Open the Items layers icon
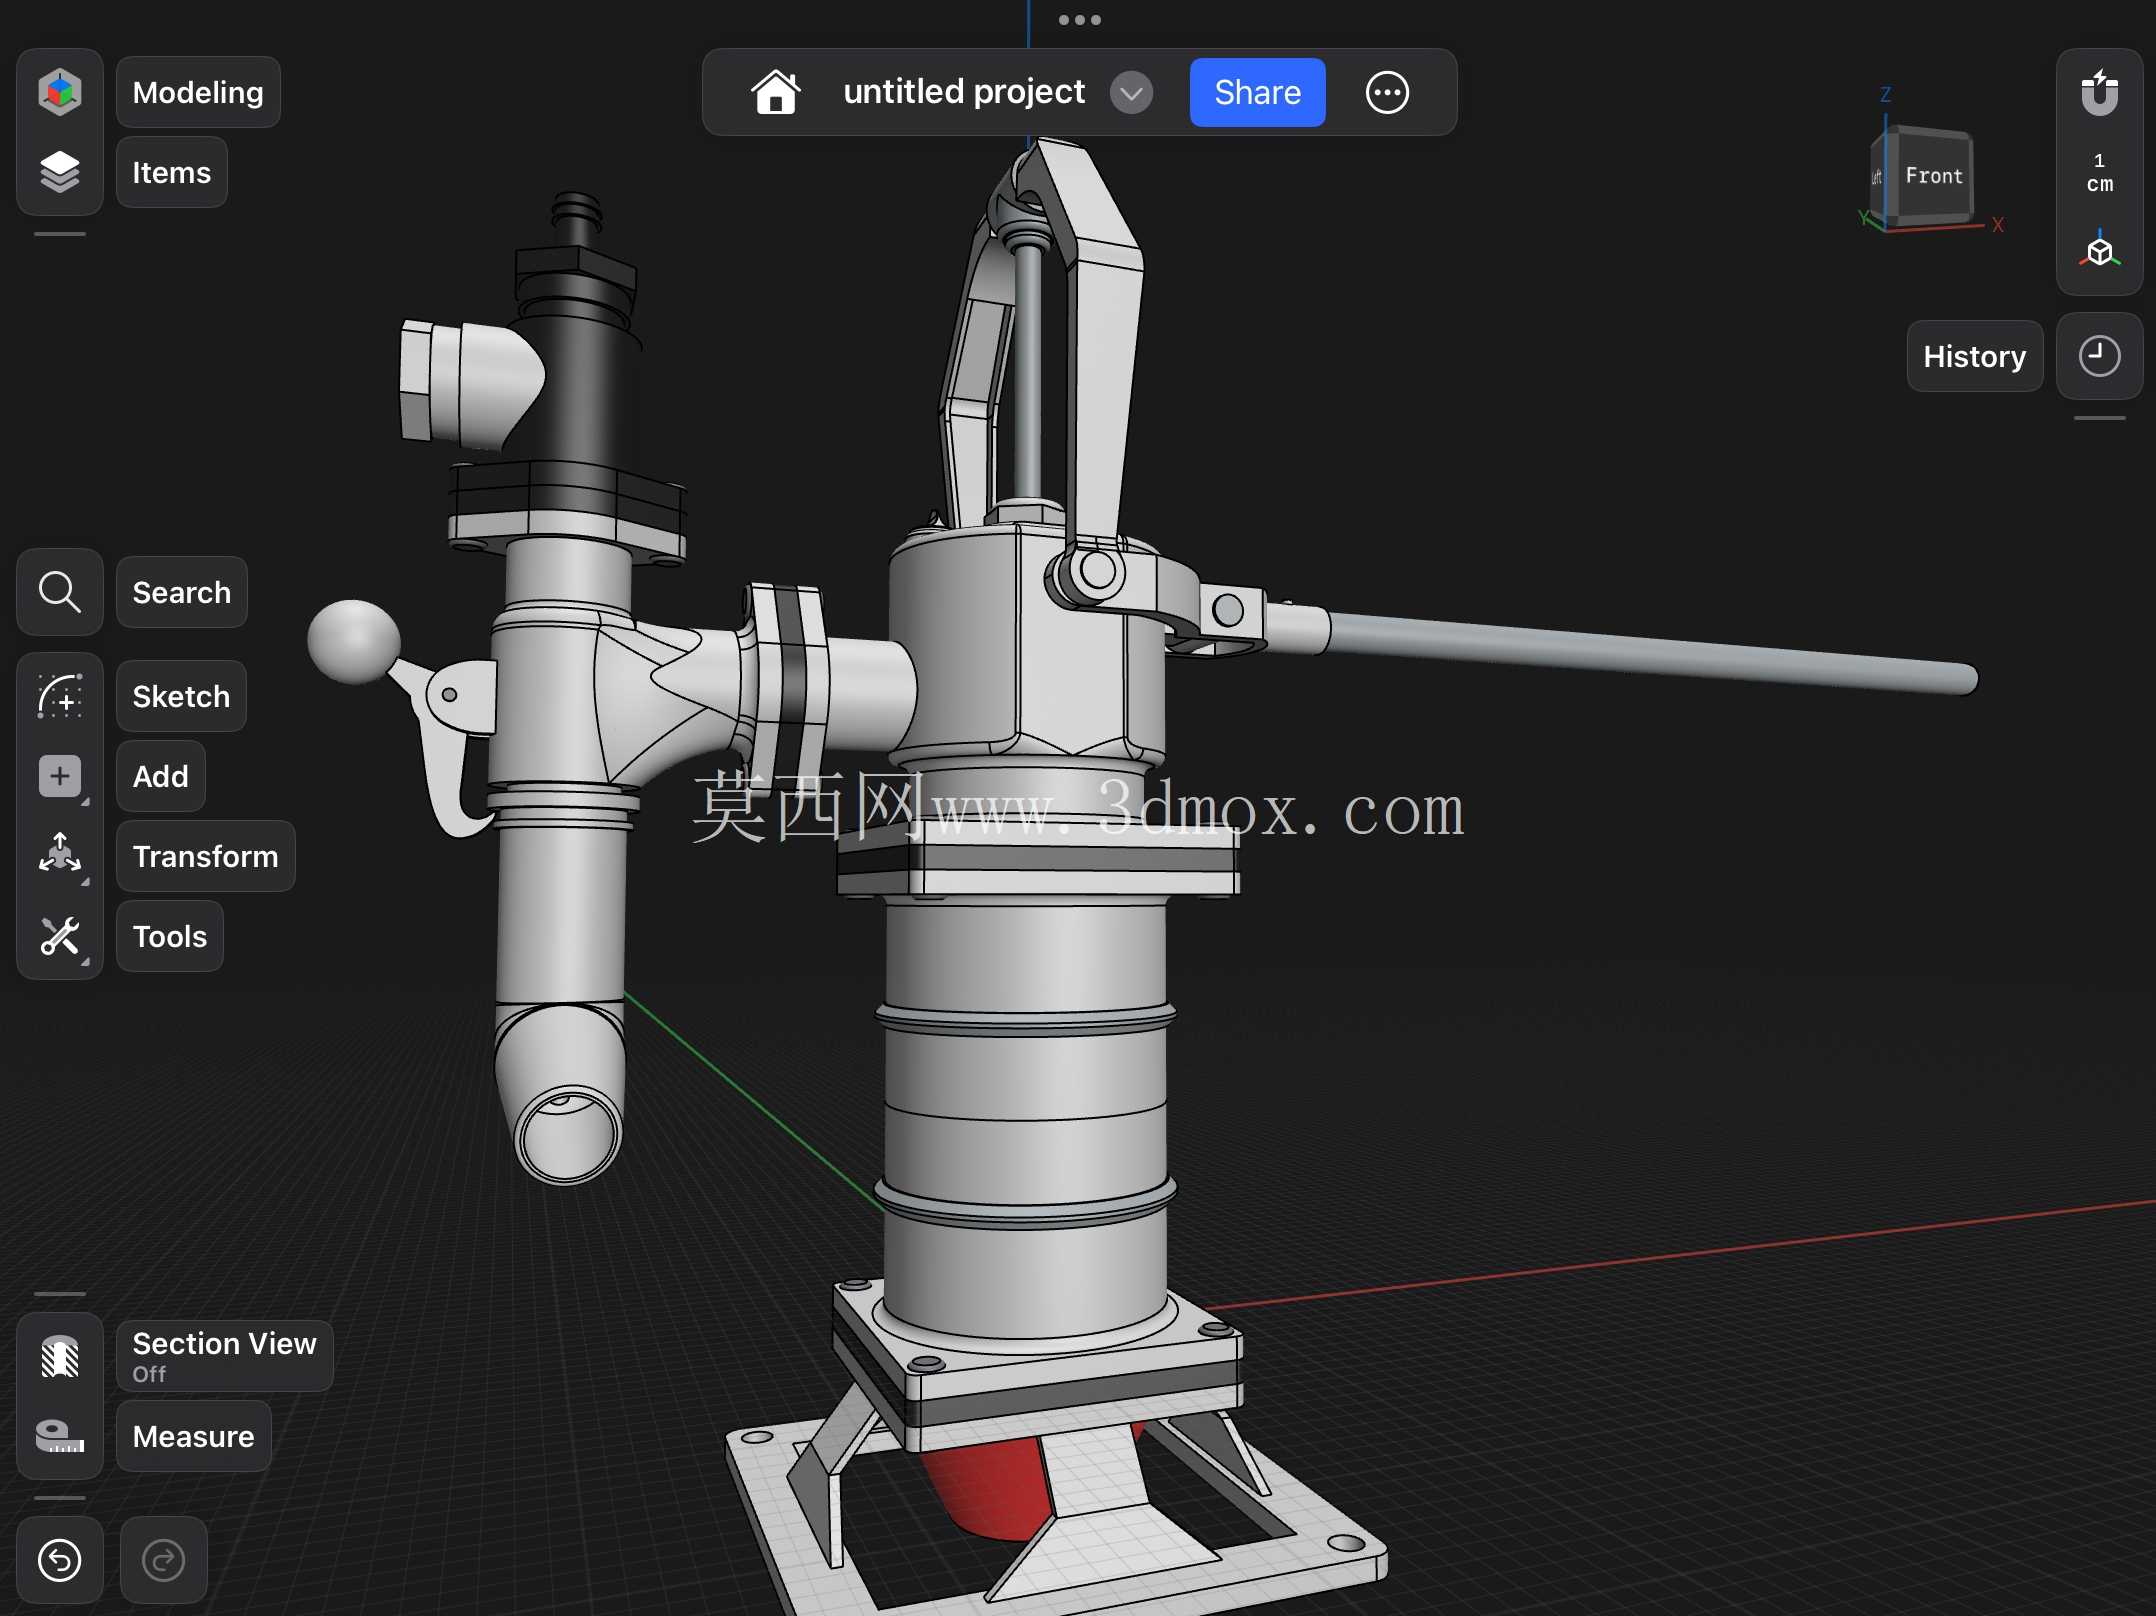 point(60,172)
